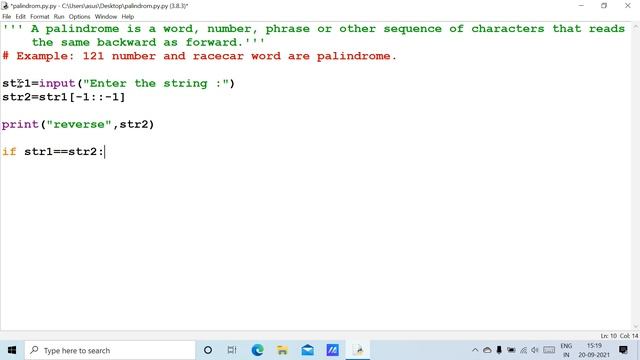Click the IDLE icon in title bar
Viewport: 640px width, 360px height.
5,6
